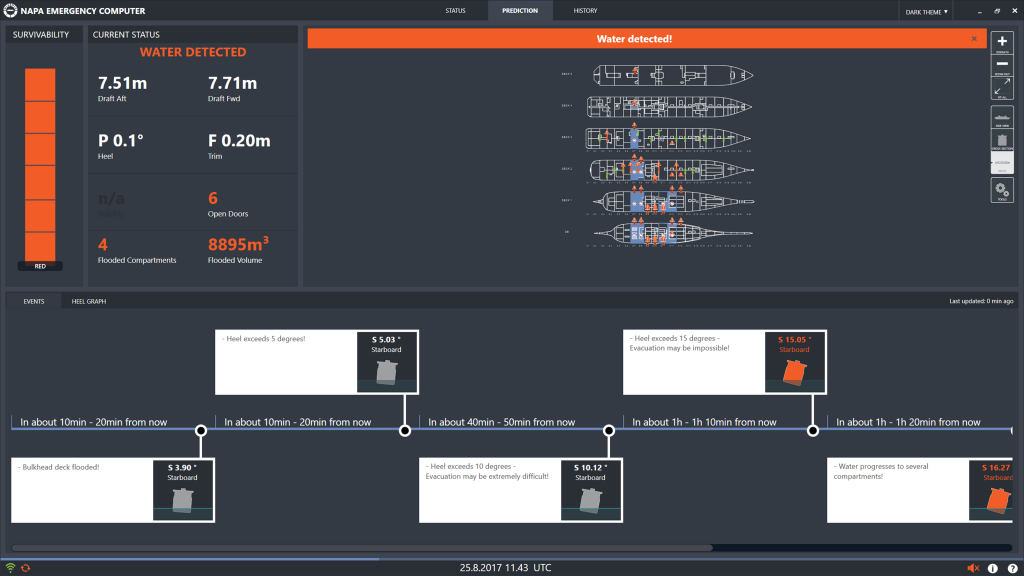Click the horizontal events timeline scrollbar

[362, 548]
